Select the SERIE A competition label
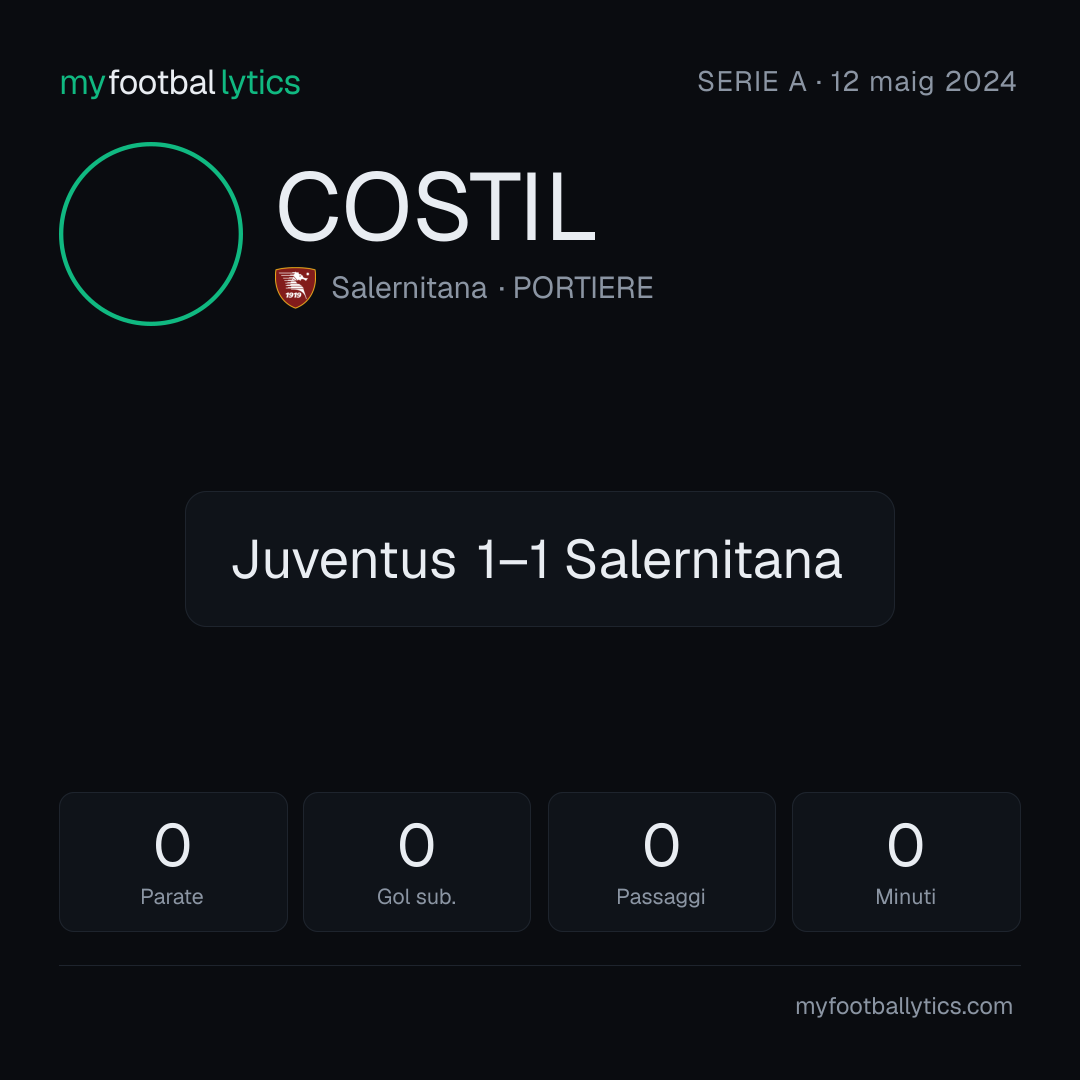This screenshot has height=1080, width=1080. click(x=751, y=81)
